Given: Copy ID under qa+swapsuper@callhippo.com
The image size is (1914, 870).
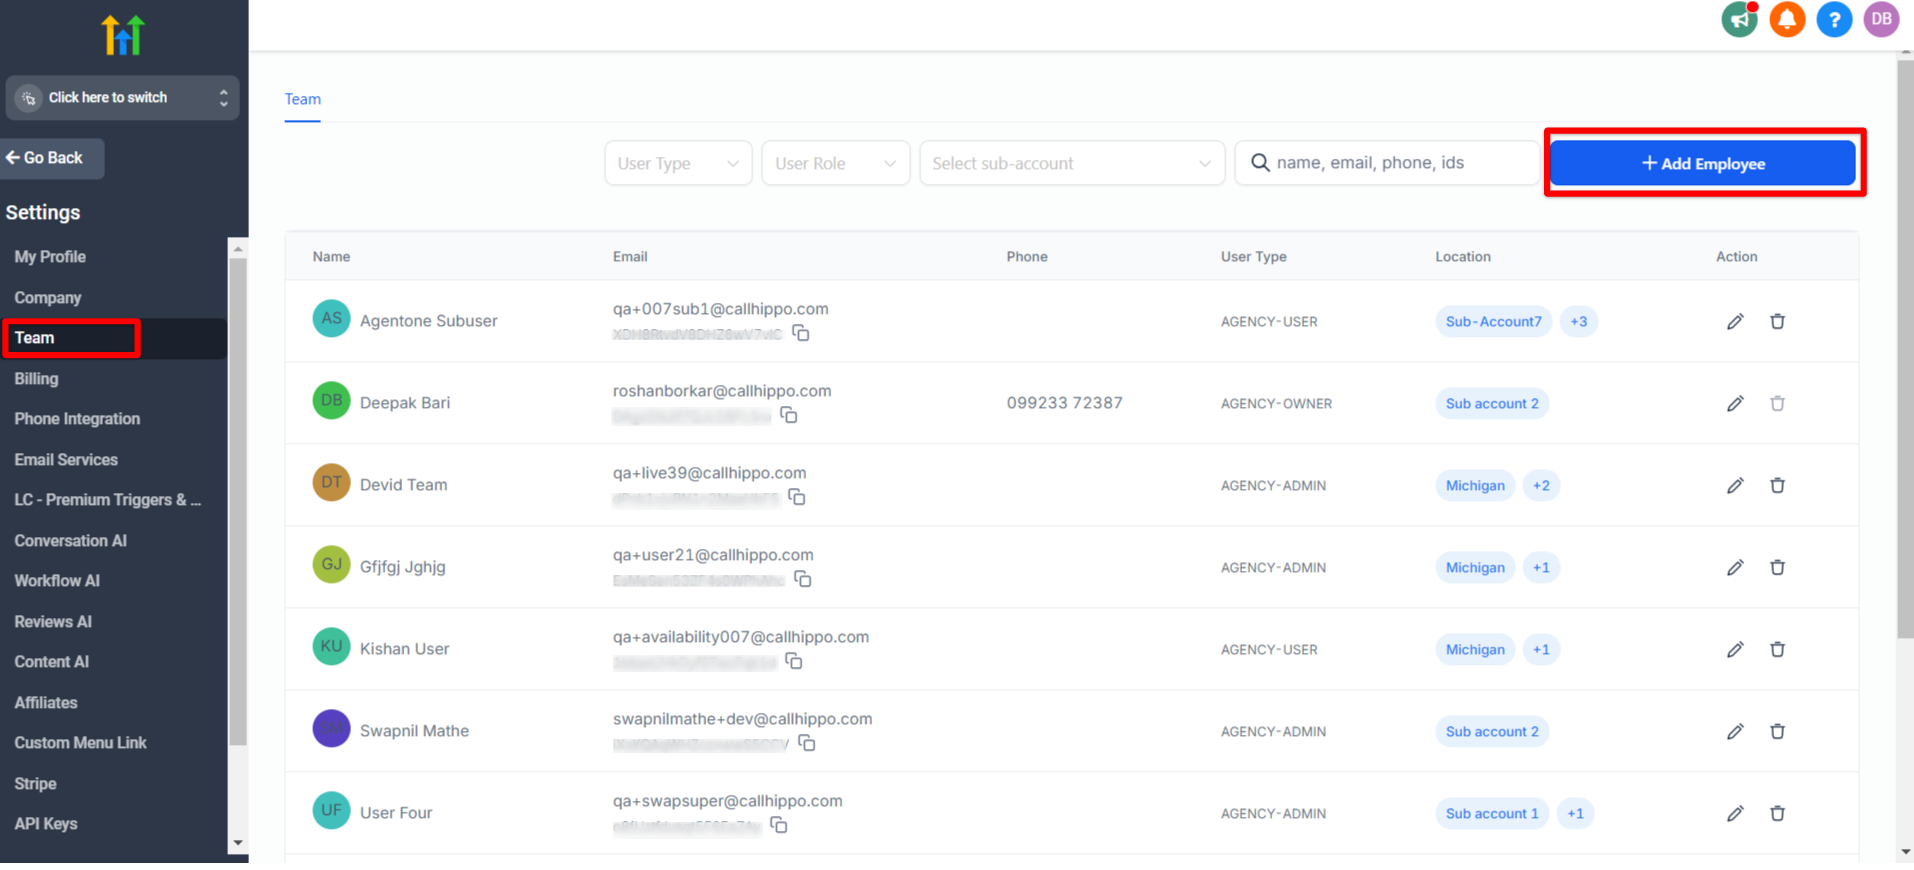Looking at the screenshot, I should tap(779, 825).
